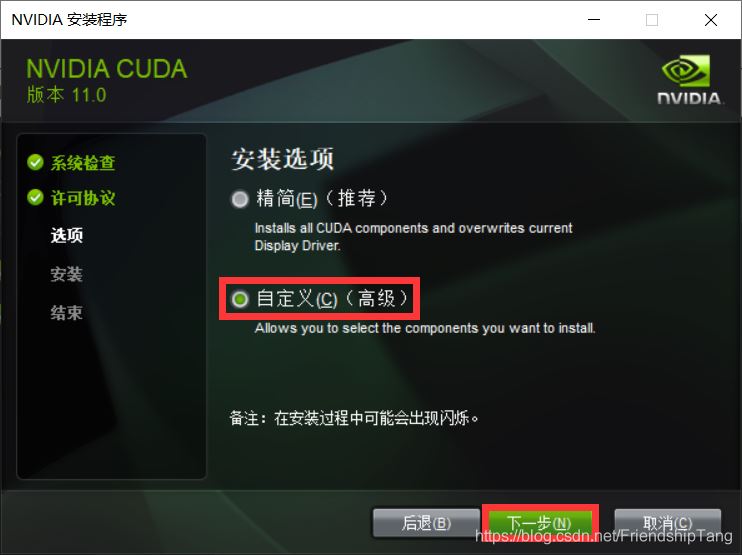Viewport: 742px width, 555px height.
Task: Close the NVIDIA 安装程序 window
Action: point(710,20)
